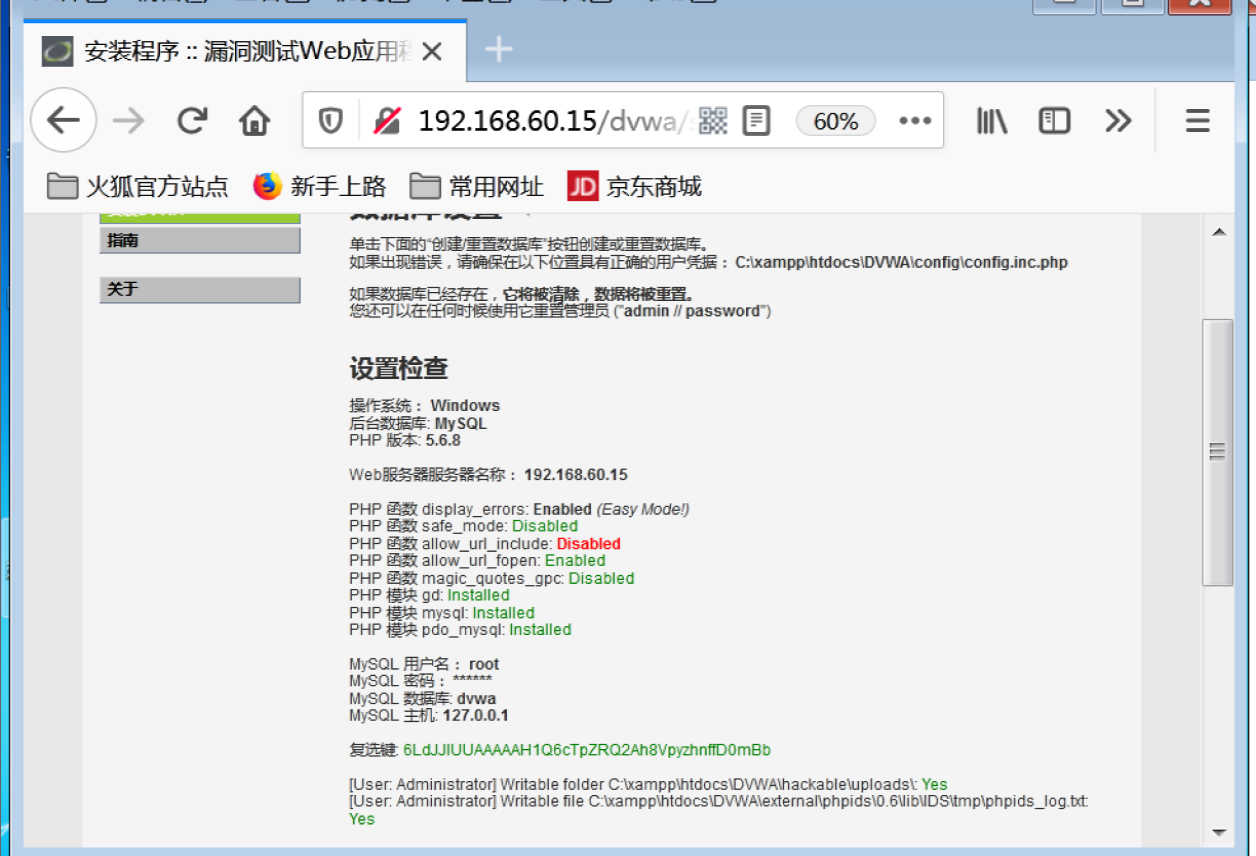This screenshot has width=1256, height=856.
Task: Open page actions three-dot menu
Action: coord(915,121)
